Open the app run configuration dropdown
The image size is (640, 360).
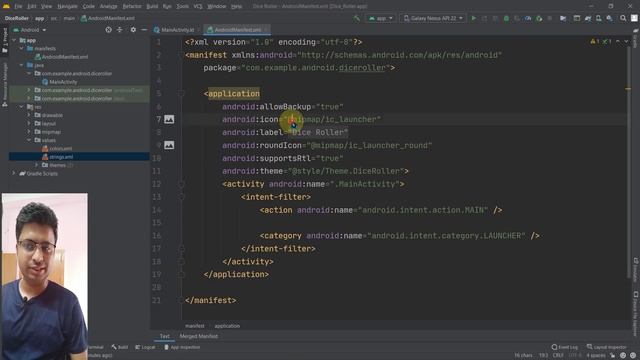[380, 18]
